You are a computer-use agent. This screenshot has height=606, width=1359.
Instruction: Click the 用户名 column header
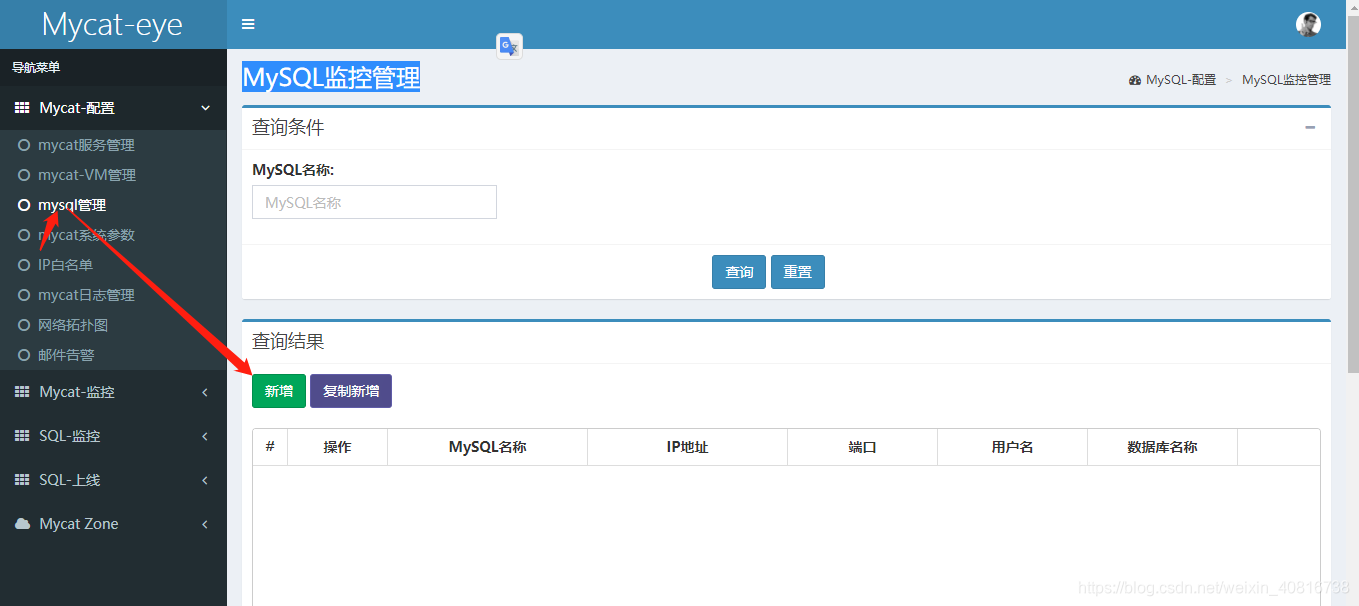tap(1013, 447)
